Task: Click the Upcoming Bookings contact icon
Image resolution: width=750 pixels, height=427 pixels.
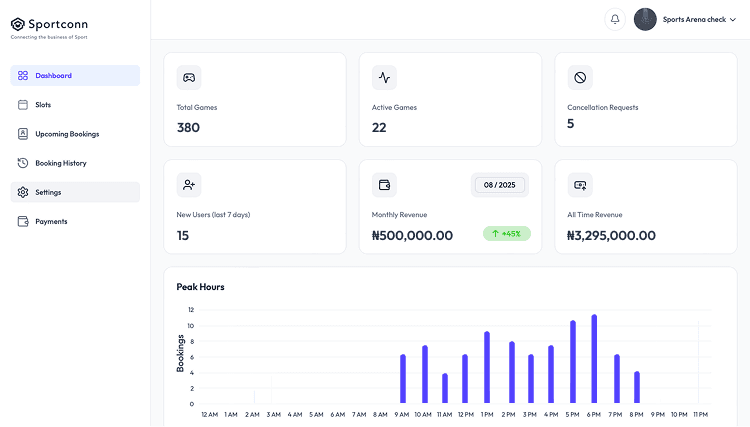Action: tap(23, 134)
